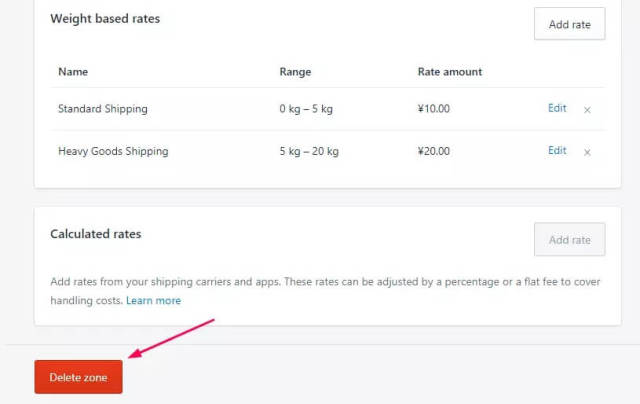Open the Learn more link
The image size is (640, 404).
[x=153, y=300]
